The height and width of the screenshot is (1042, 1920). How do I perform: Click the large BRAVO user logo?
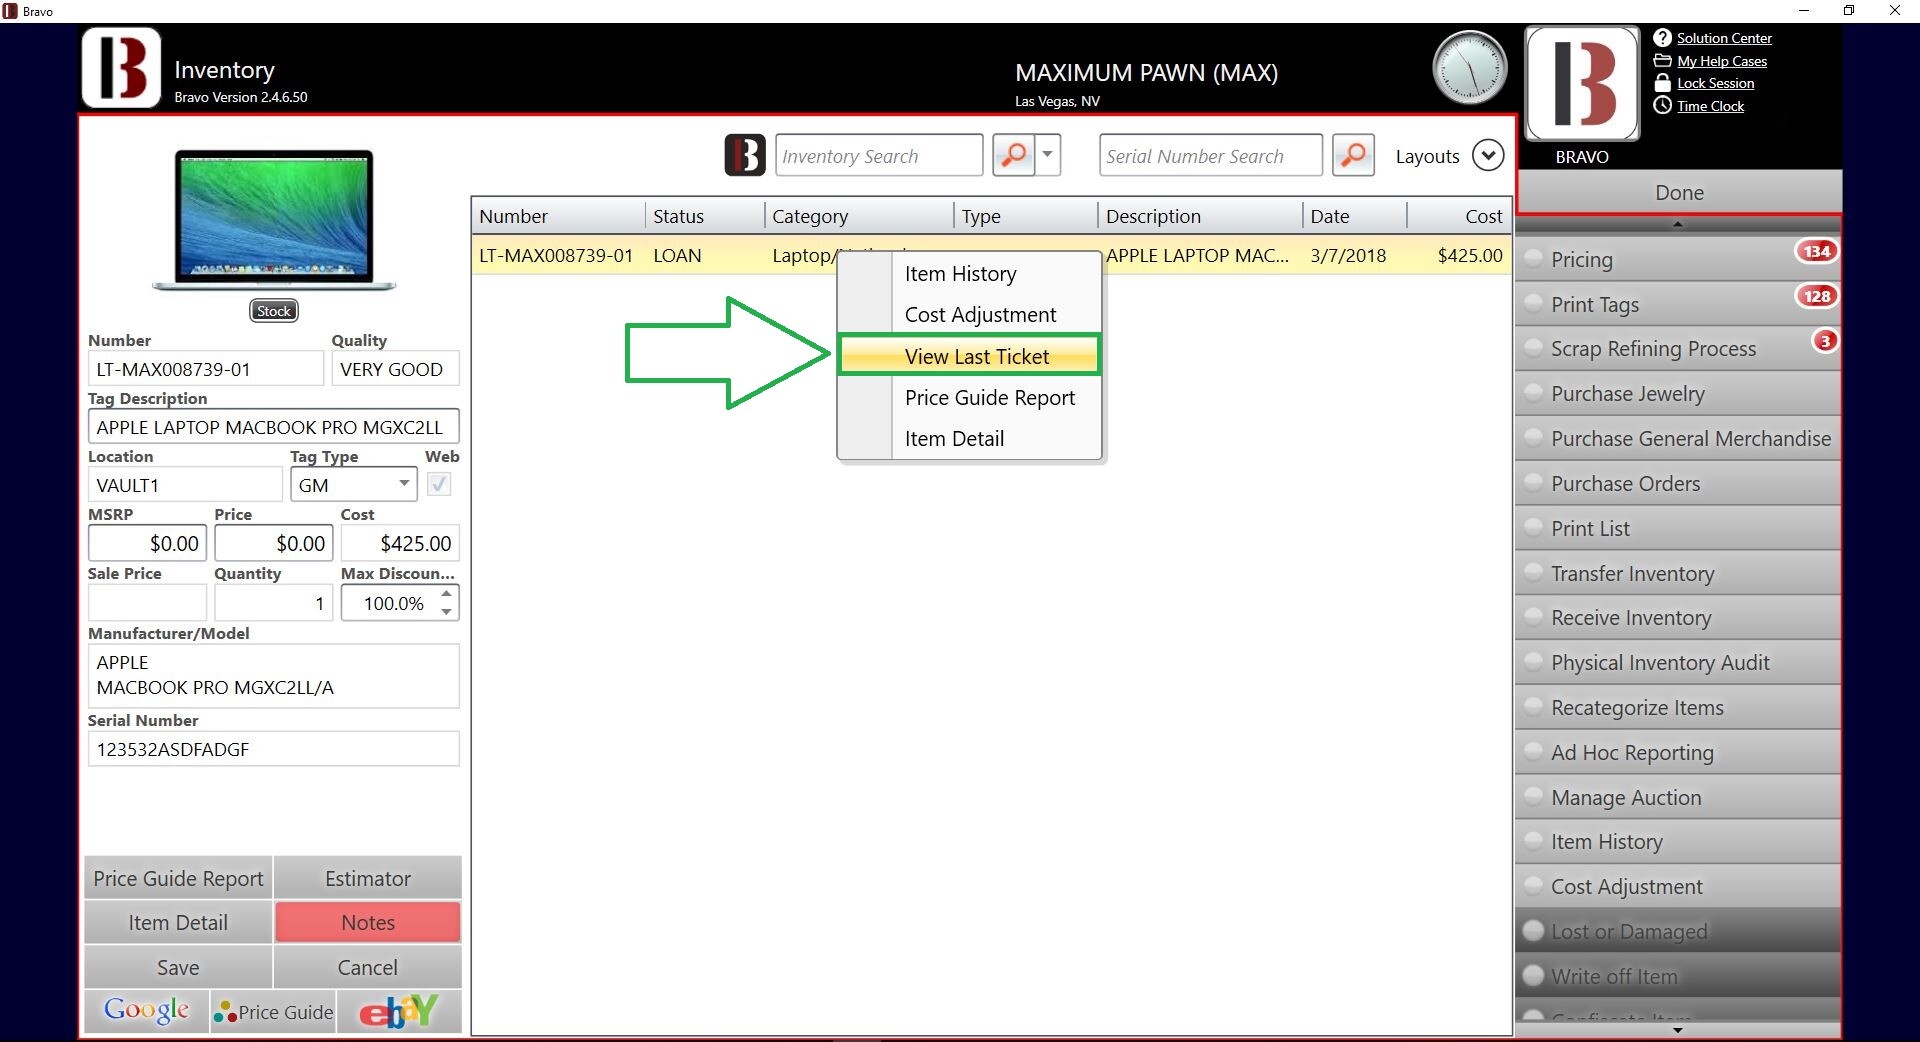[1582, 84]
